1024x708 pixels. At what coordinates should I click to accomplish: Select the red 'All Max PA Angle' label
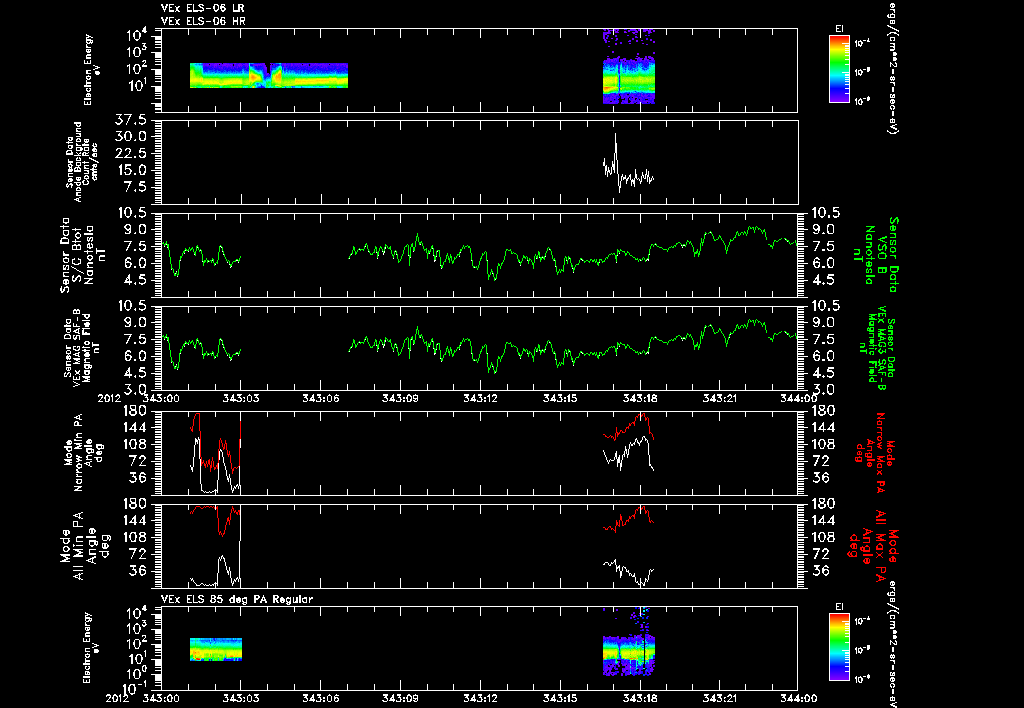pyautogui.click(x=874, y=545)
